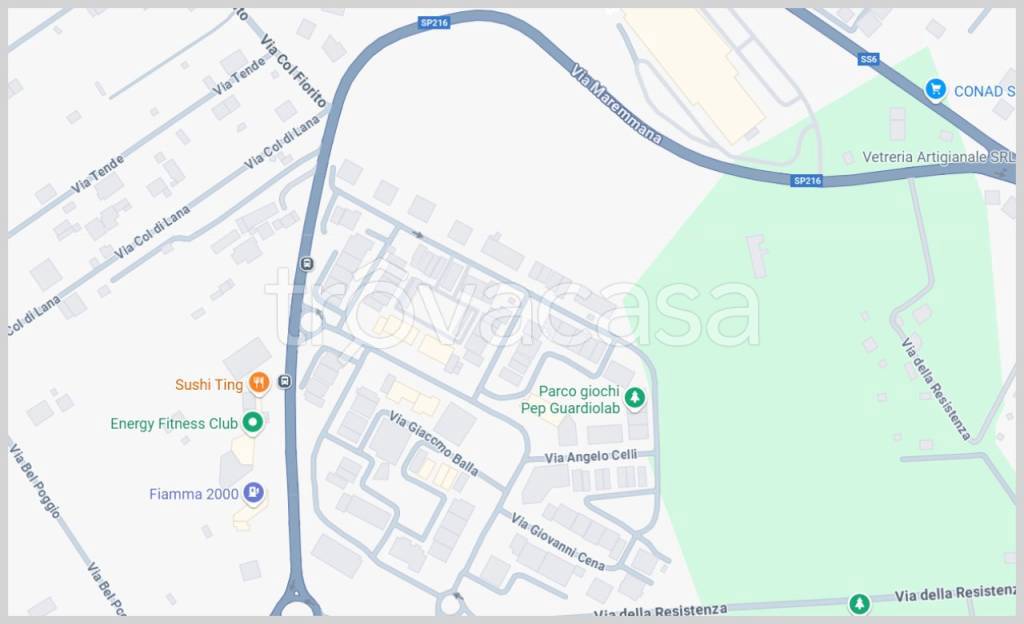Viewport: 1024px width, 624px height.
Task: Open the Vetreria Artigianale SRL label
Action: click(x=938, y=157)
